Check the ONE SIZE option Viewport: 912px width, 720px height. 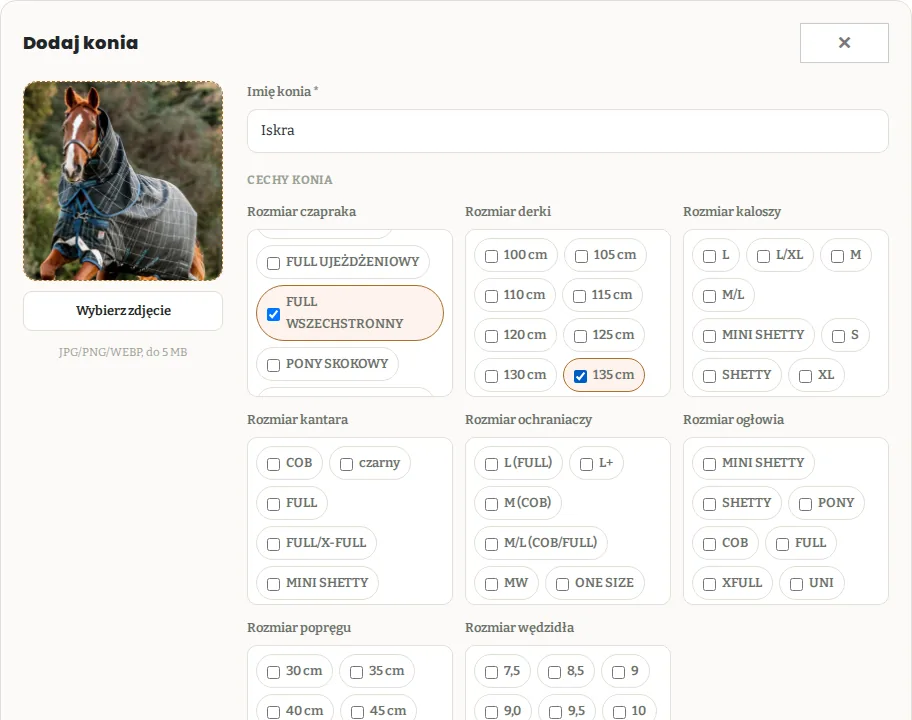tap(562, 584)
